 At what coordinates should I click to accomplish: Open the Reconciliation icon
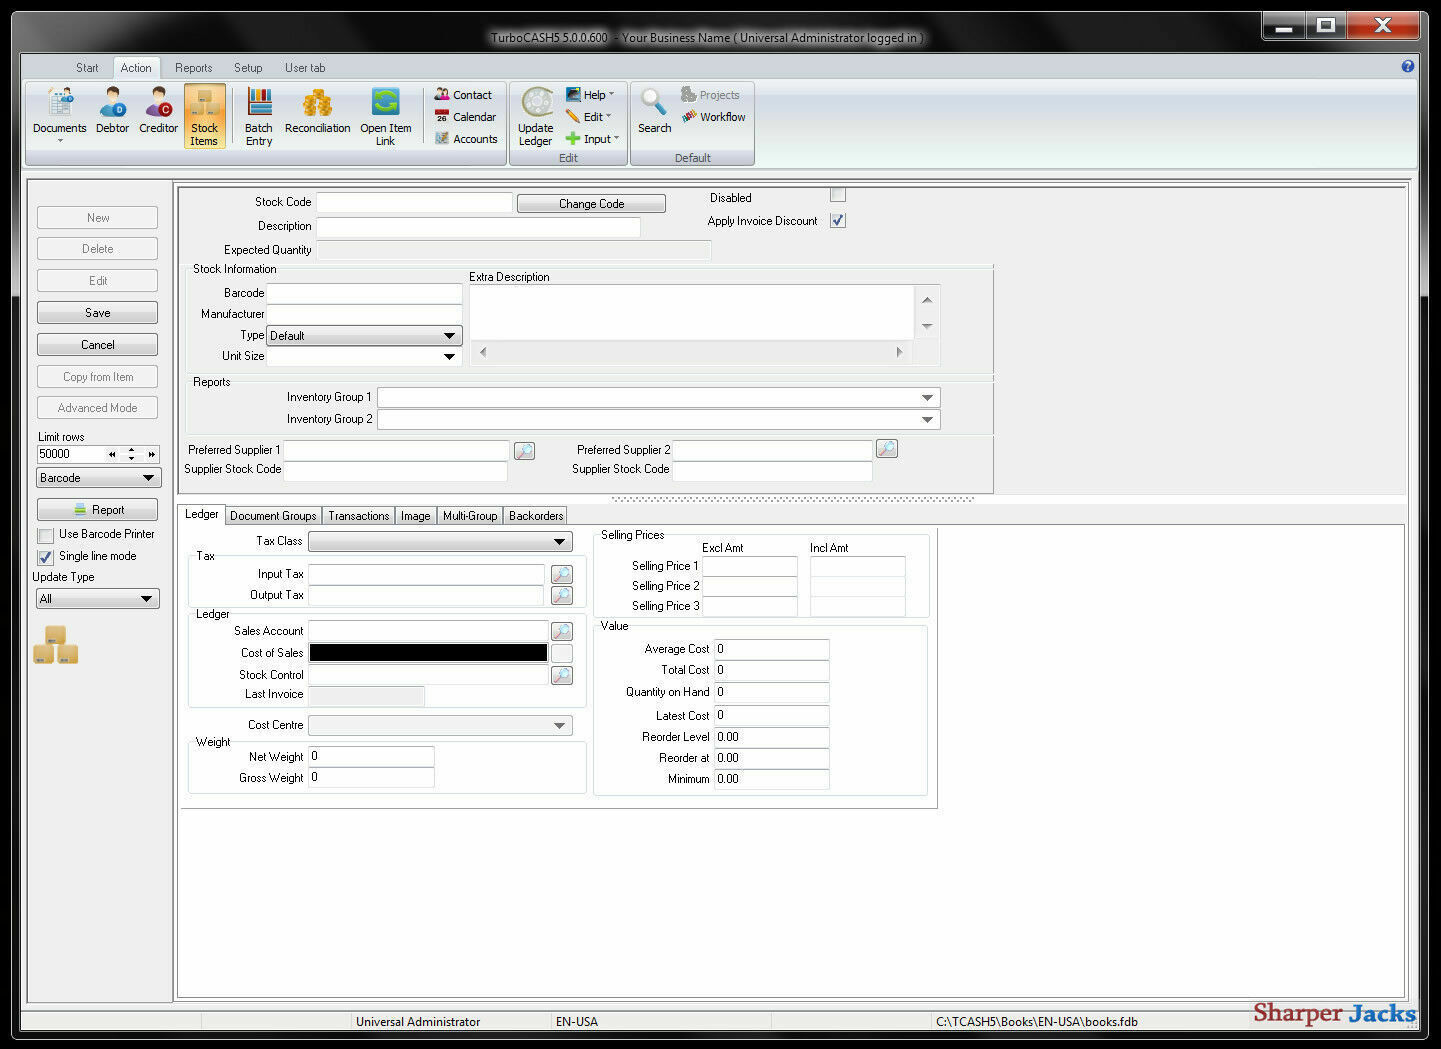point(317,111)
